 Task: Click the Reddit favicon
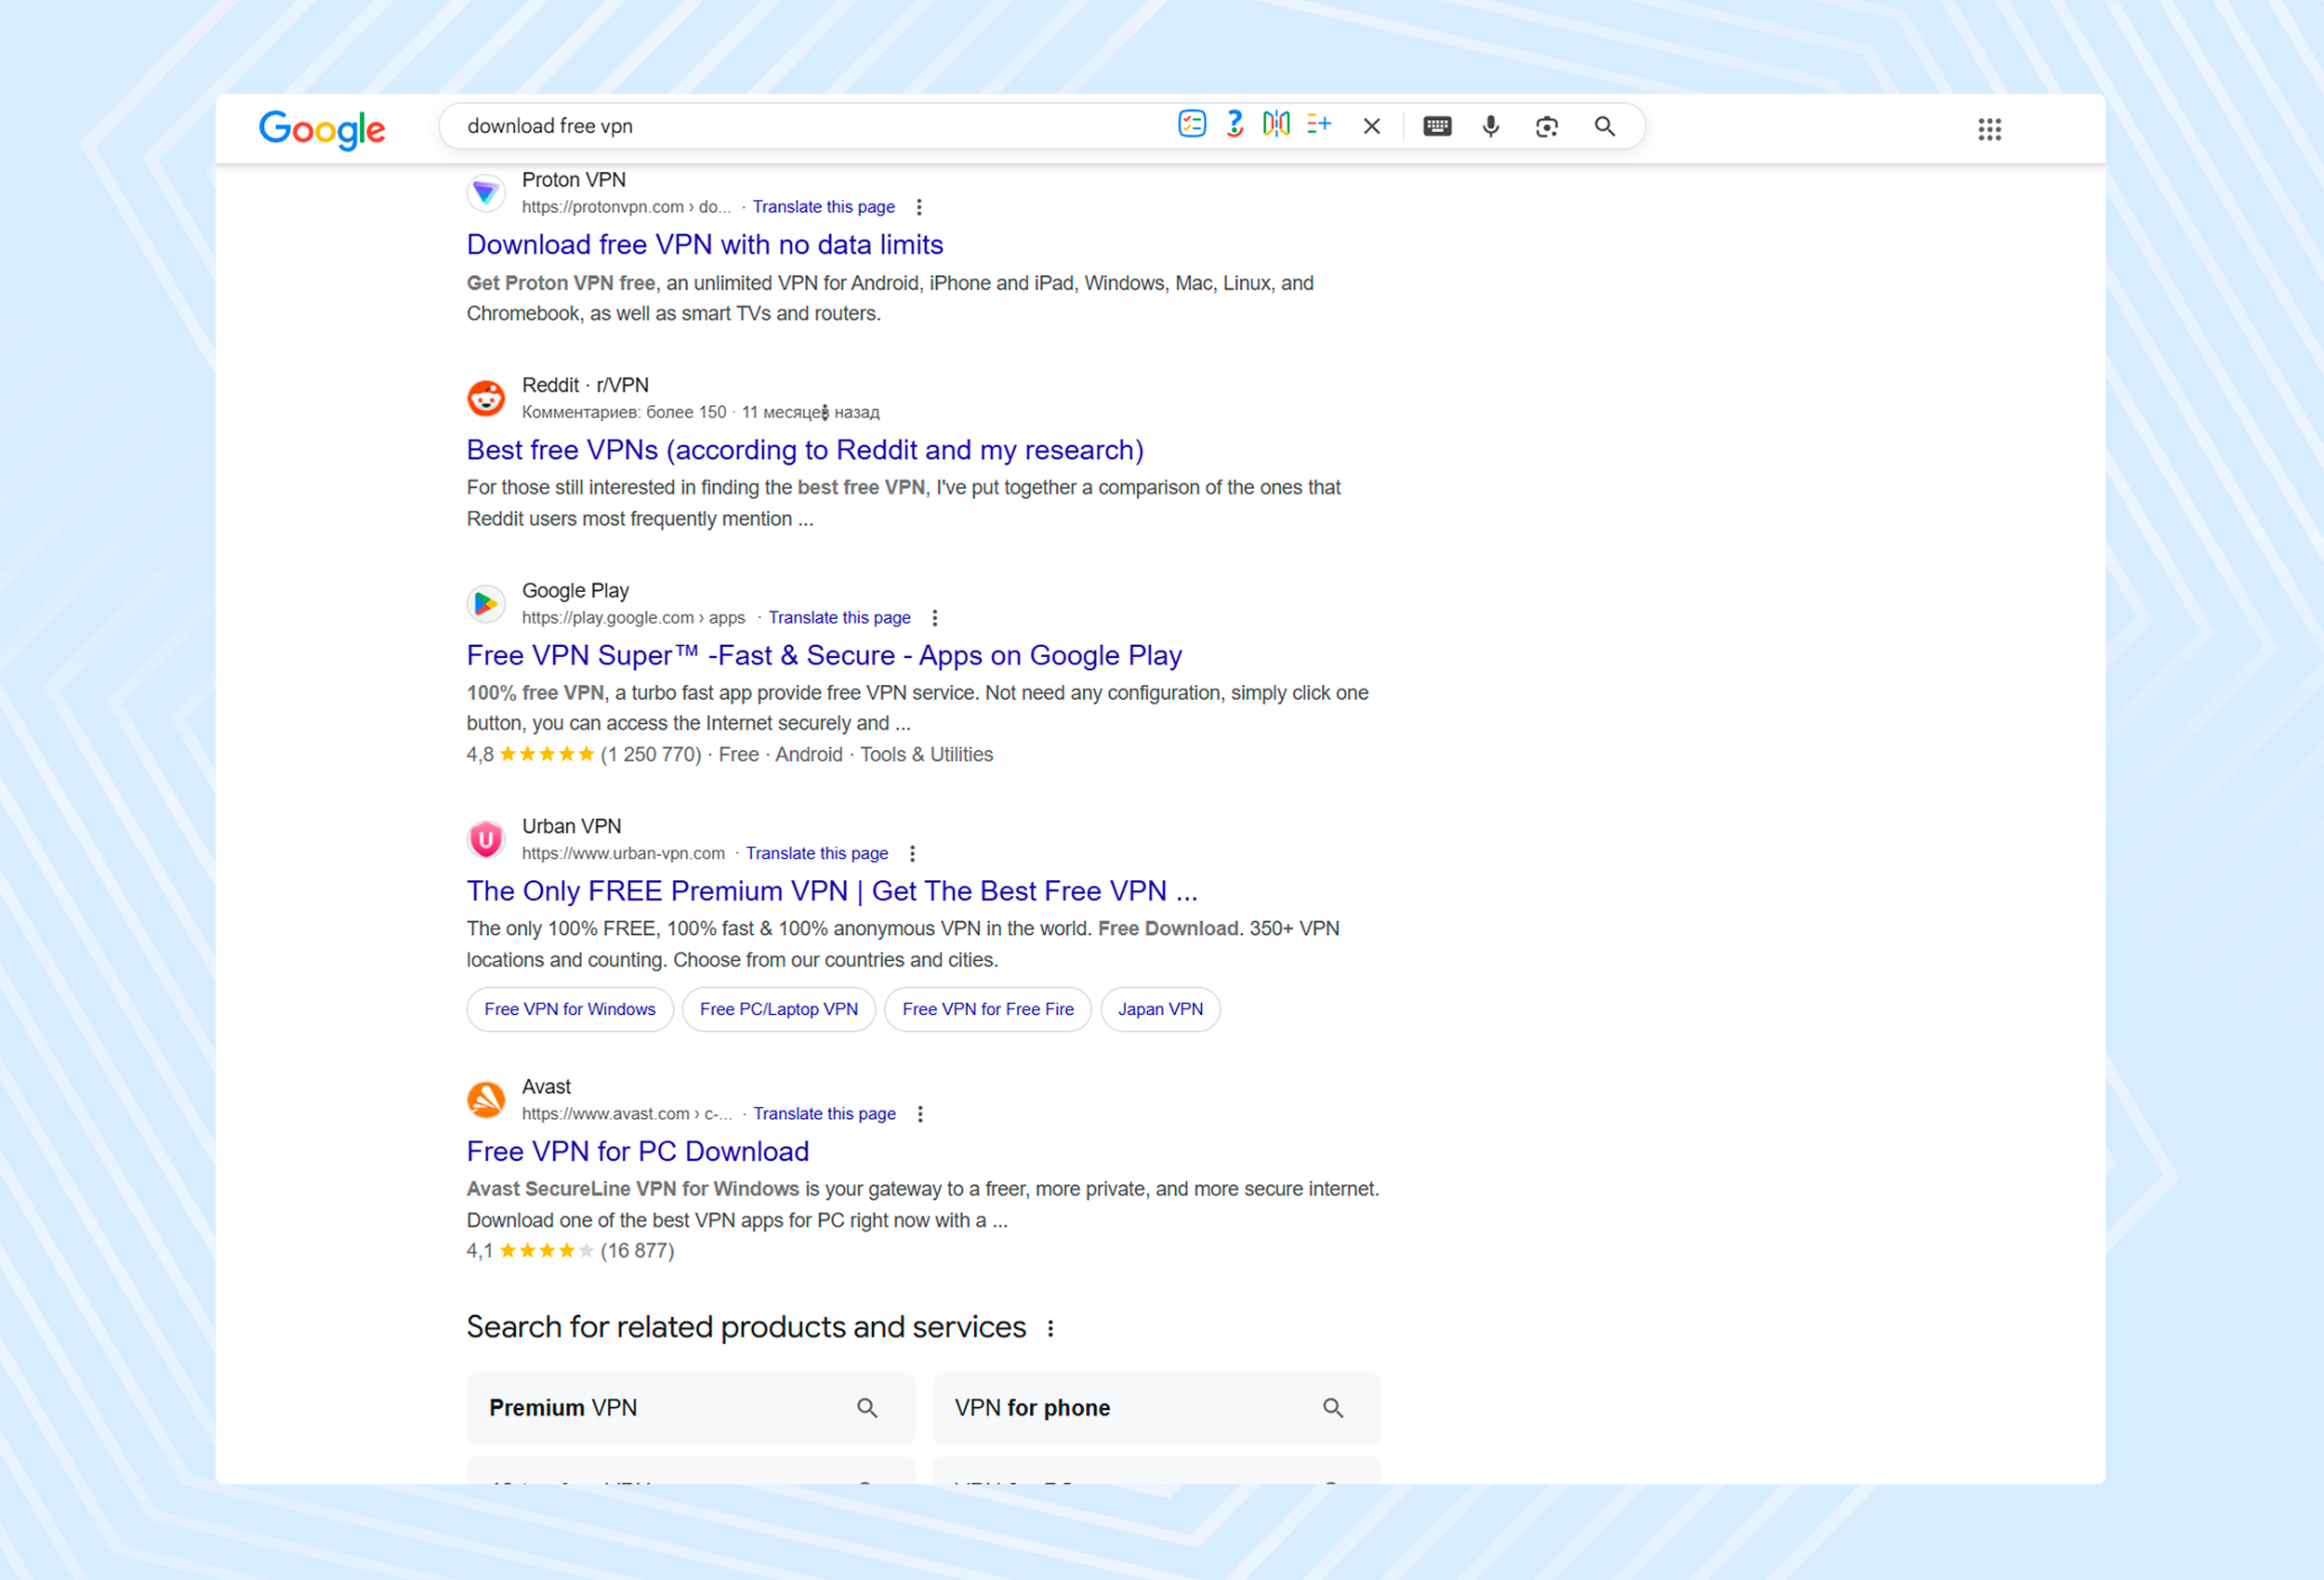[x=486, y=398]
